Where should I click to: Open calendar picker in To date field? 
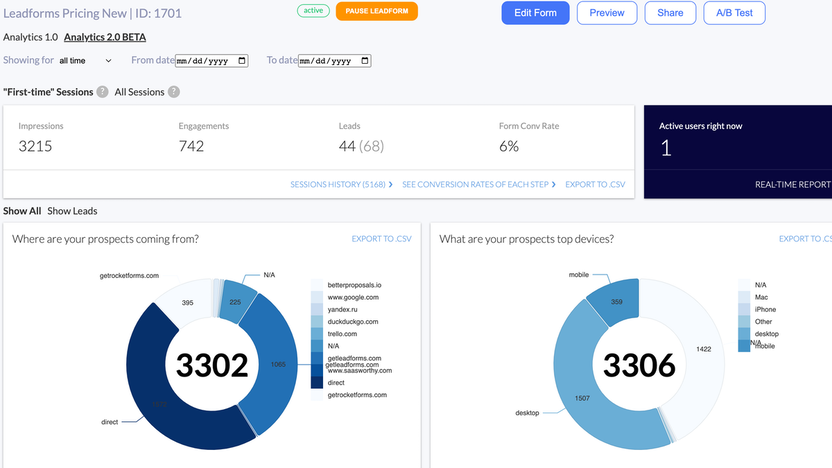coord(362,61)
